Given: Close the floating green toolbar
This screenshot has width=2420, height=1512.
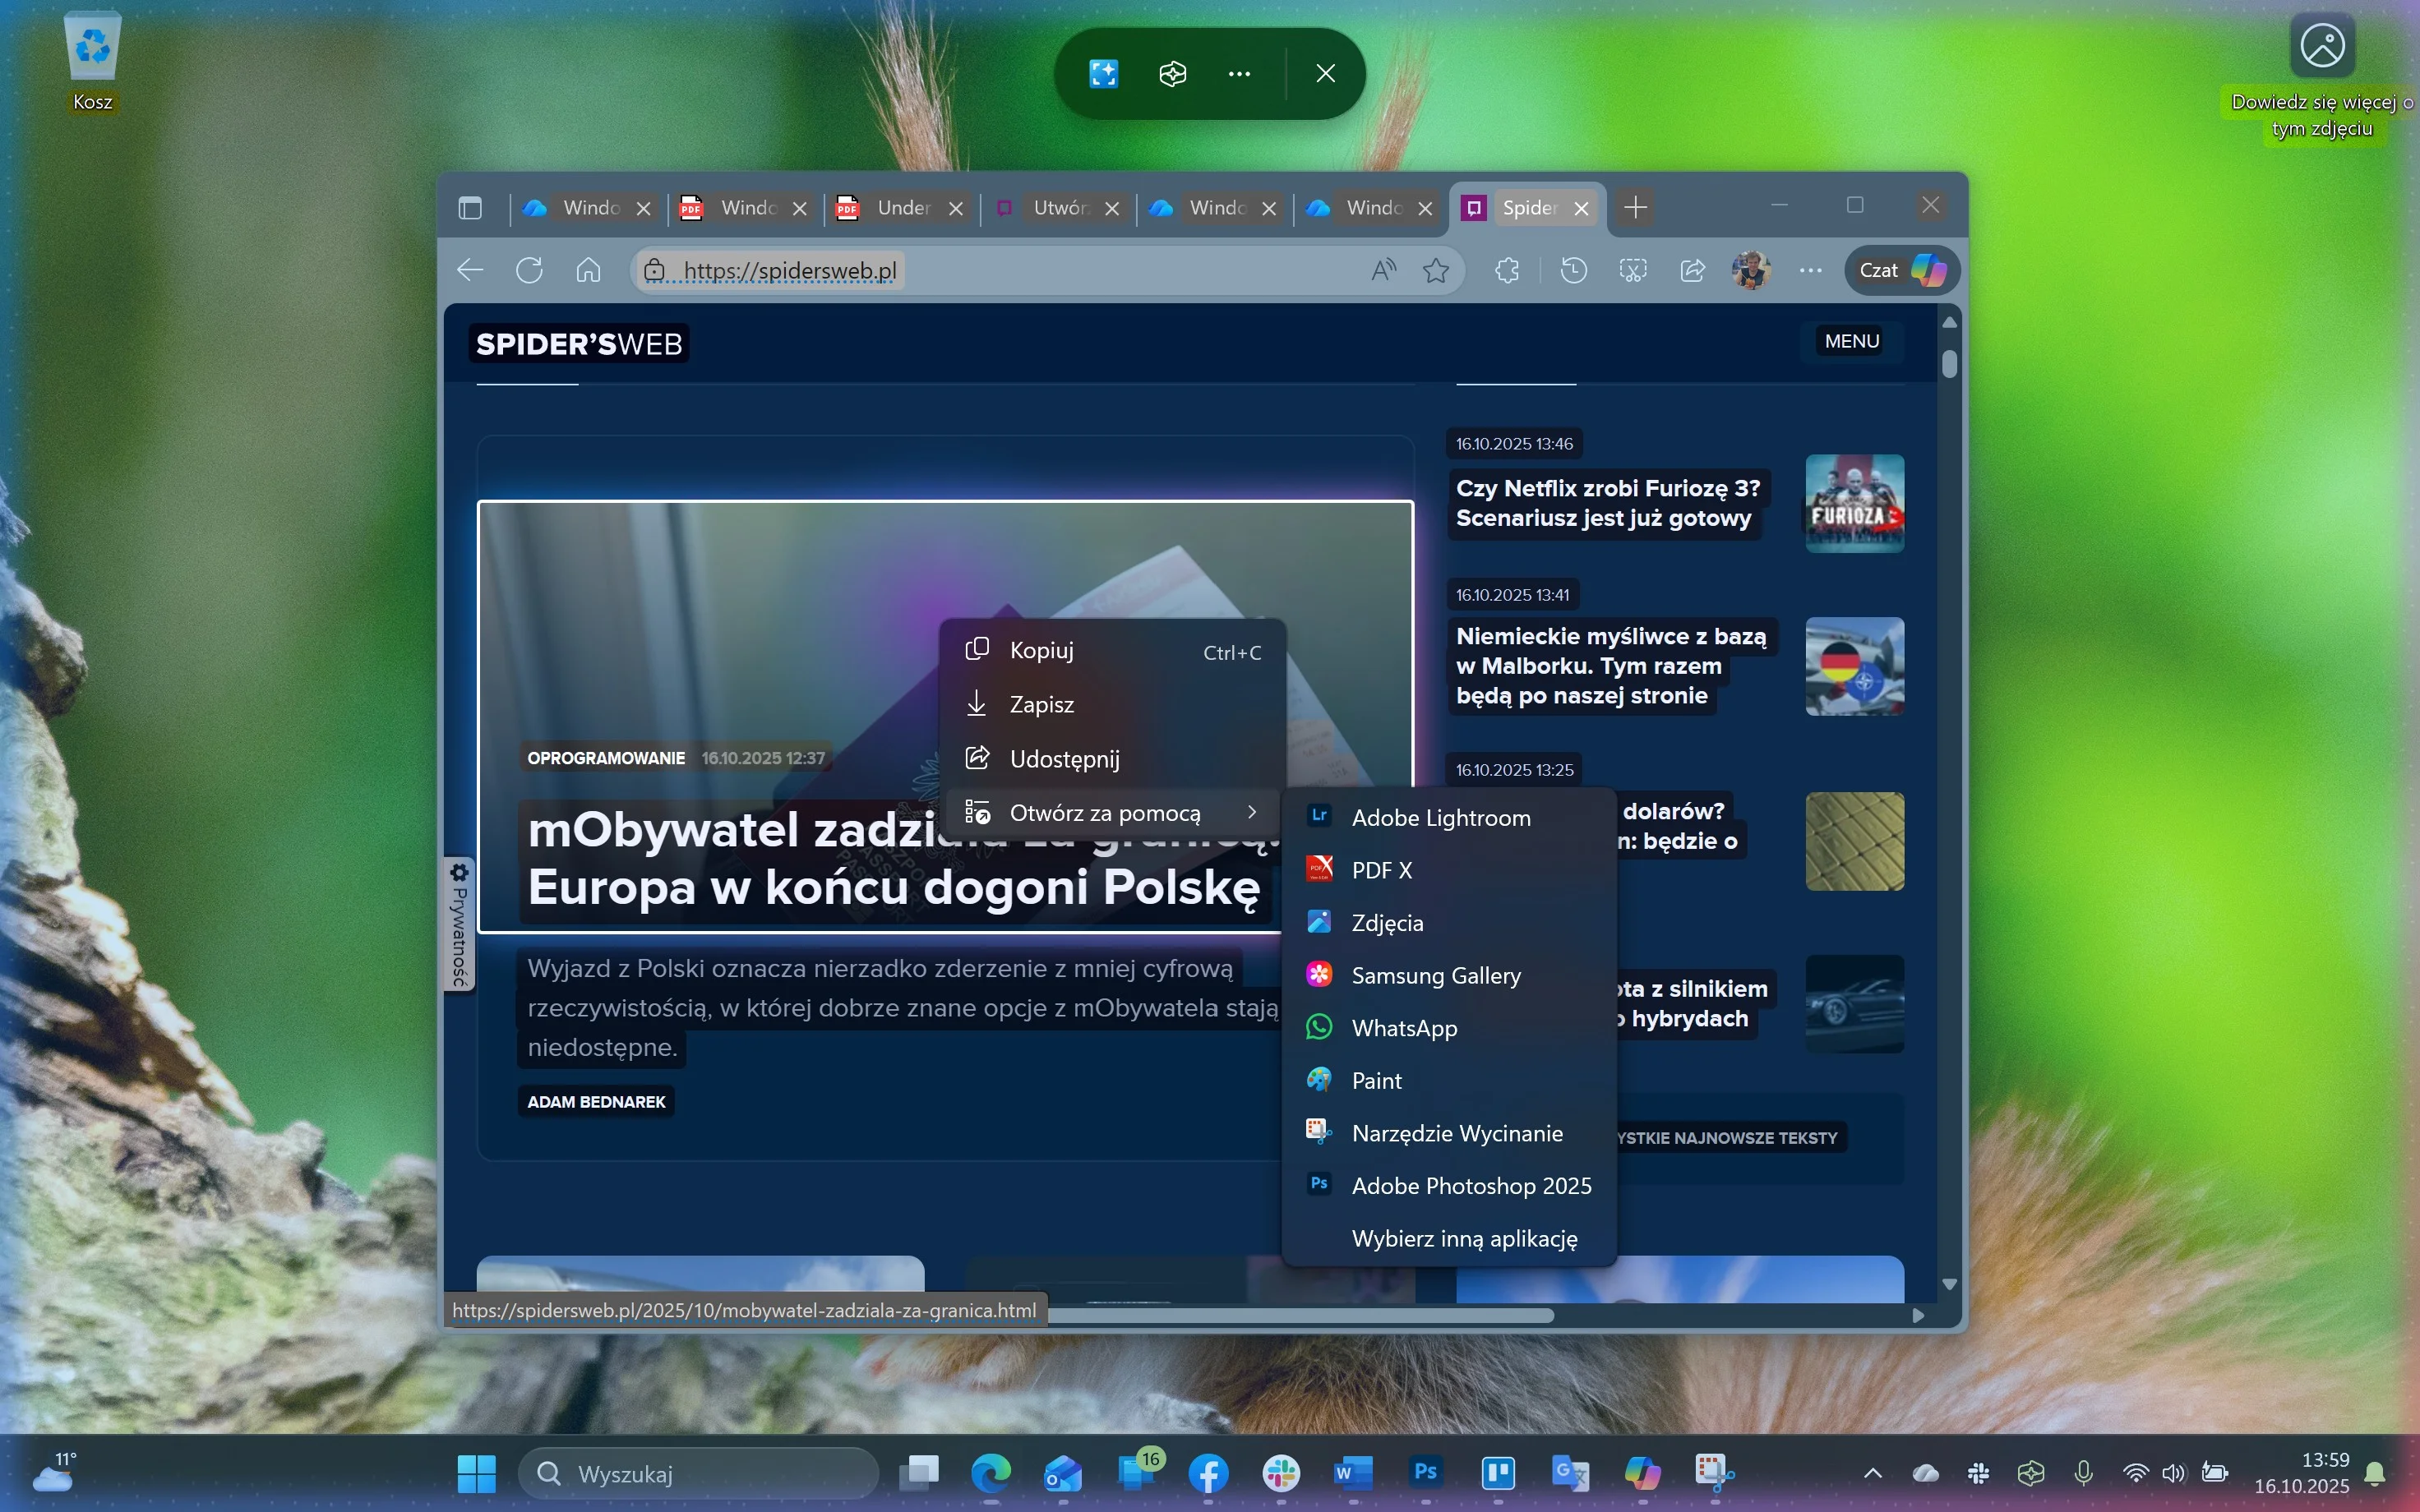Looking at the screenshot, I should pos(1325,73).
